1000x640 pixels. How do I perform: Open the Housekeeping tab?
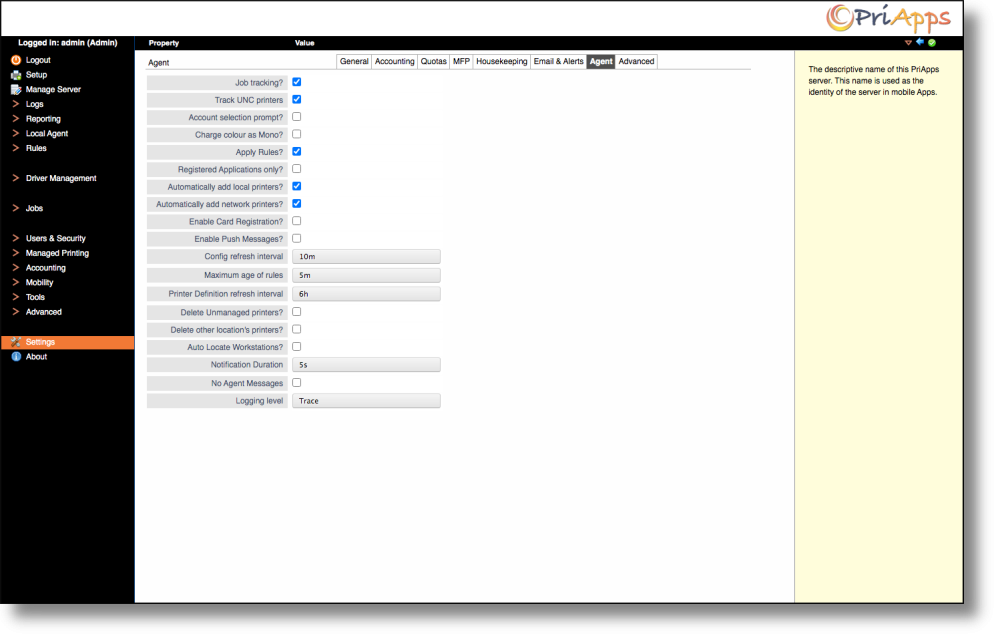tap(501, 61)
